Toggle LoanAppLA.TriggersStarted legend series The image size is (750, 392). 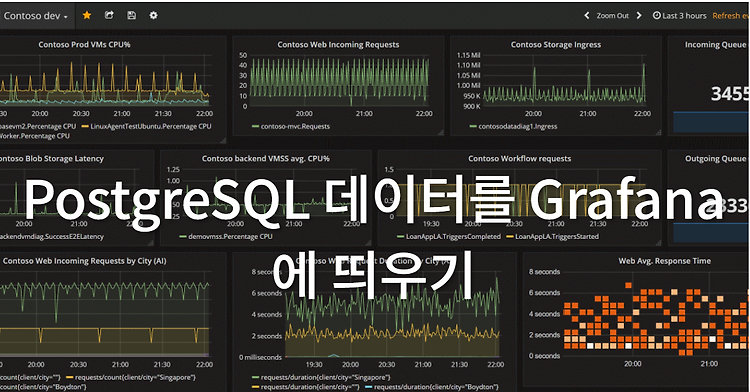point(552,237)
